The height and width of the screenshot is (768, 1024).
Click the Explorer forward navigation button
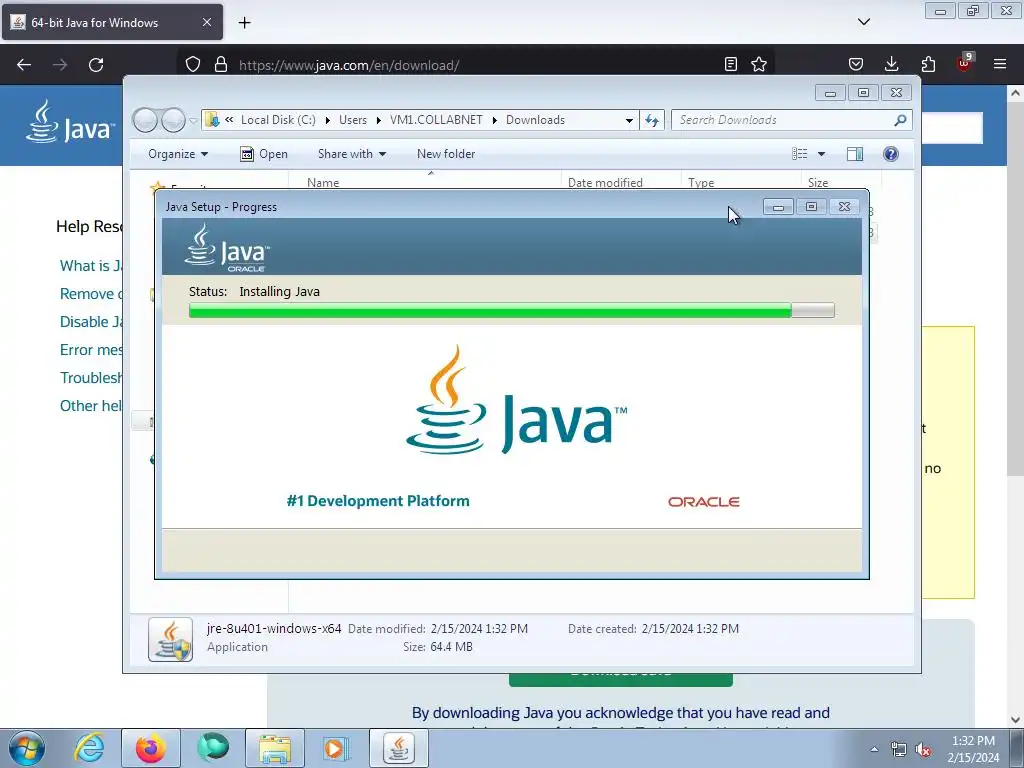173,120
